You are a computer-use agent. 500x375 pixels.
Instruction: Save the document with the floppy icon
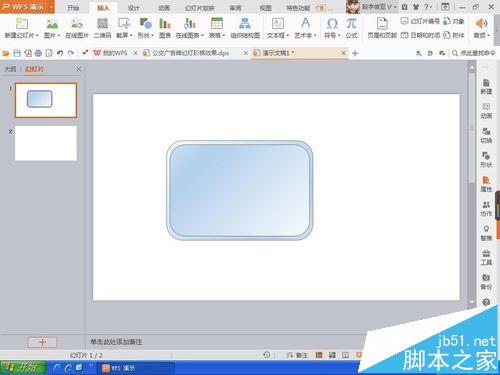click(x=17, y=53)
